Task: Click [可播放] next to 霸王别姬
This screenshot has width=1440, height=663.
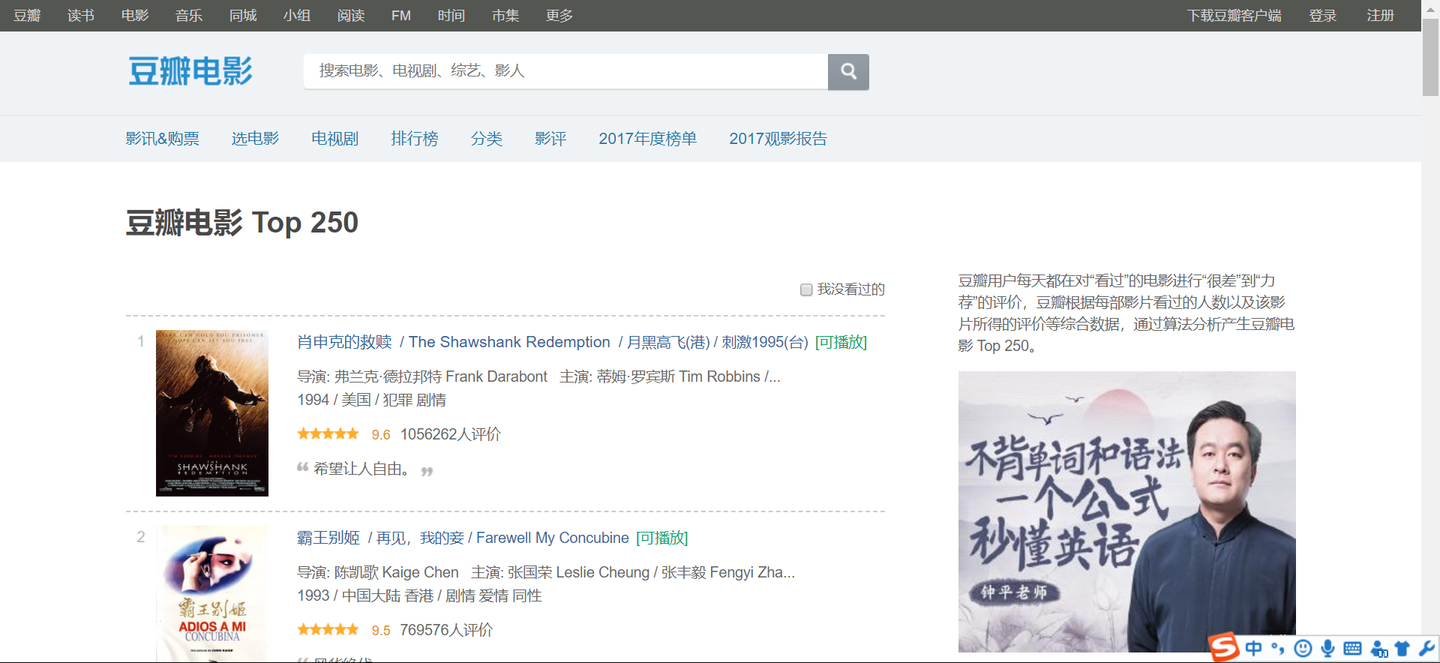Action: pyautogui.click(x=662, y=538)
